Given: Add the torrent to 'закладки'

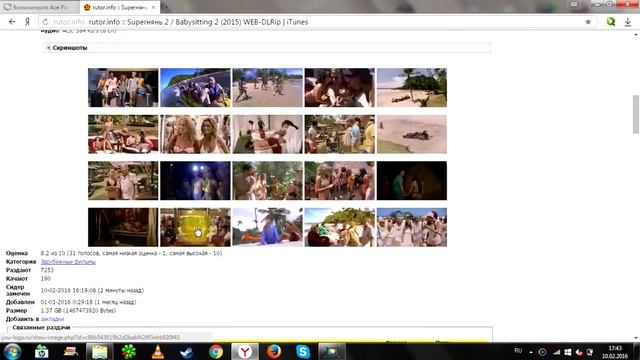Looking at the screenshot, I should pyautogui.click(x=52, y=319).
